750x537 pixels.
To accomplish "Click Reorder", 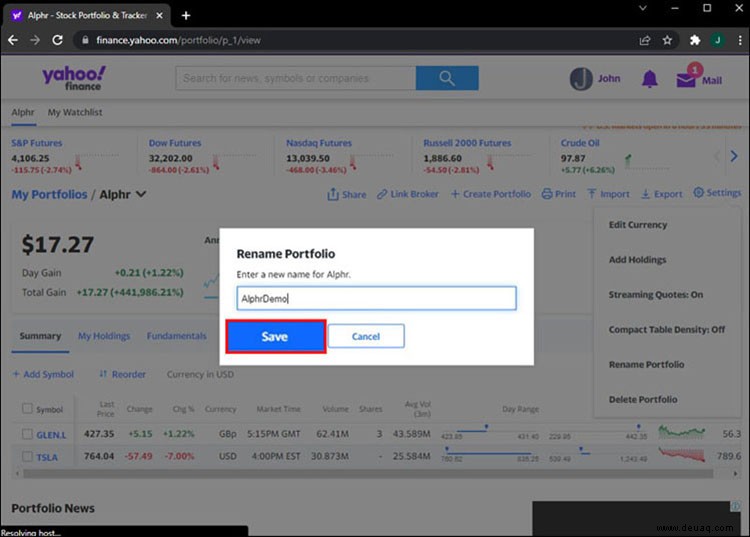I will 122,374.
